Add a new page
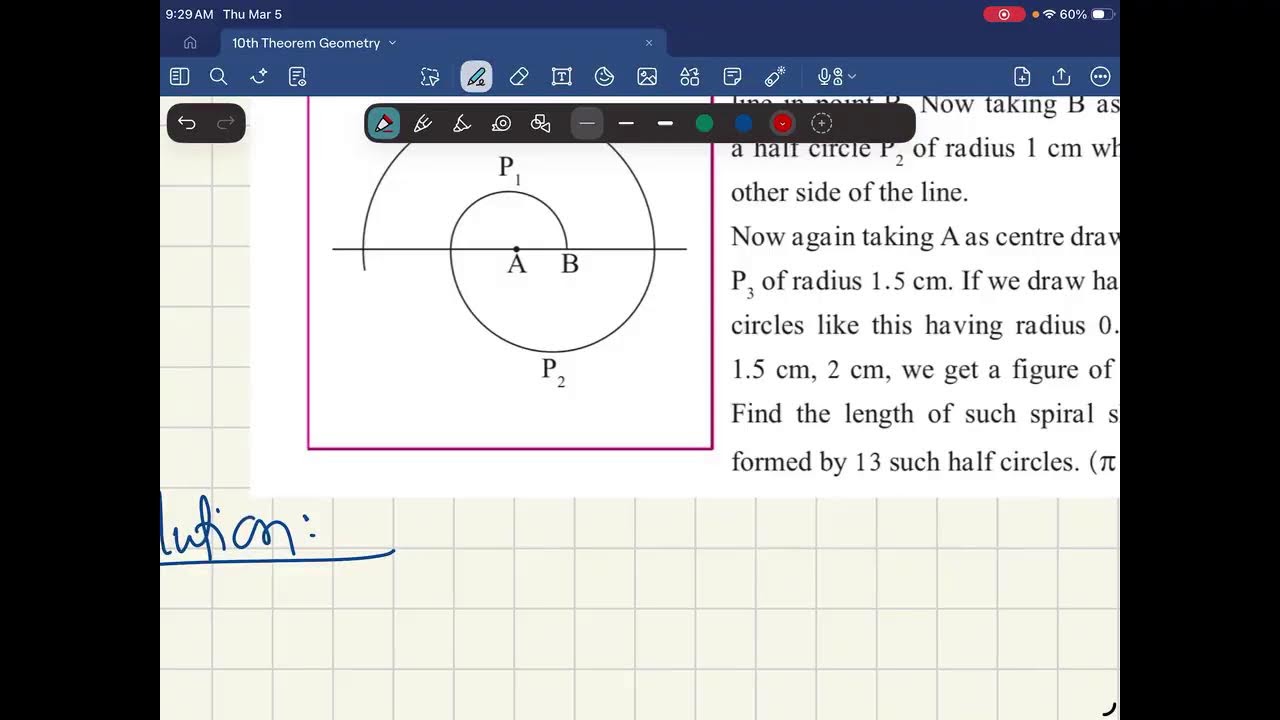The image size is (1280, 720). pos(1022,76)
